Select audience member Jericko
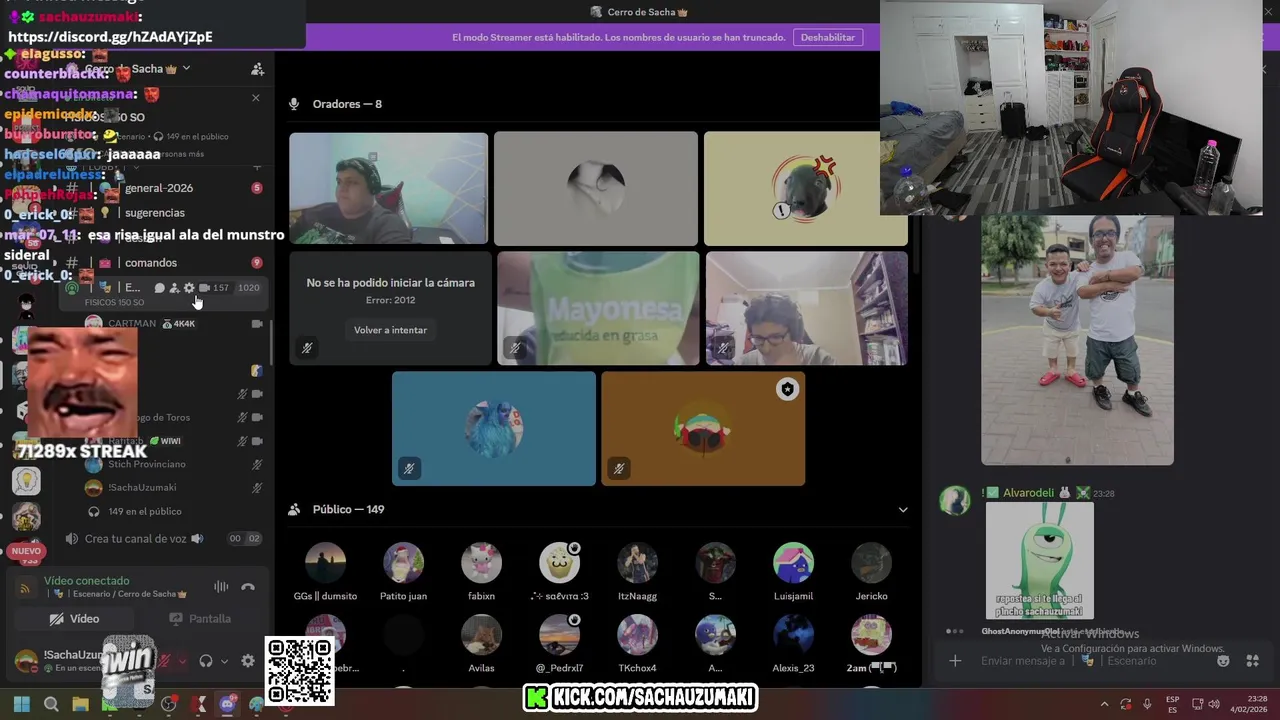The width and height of the screenshot is (1280, 720). click(871, 572)
